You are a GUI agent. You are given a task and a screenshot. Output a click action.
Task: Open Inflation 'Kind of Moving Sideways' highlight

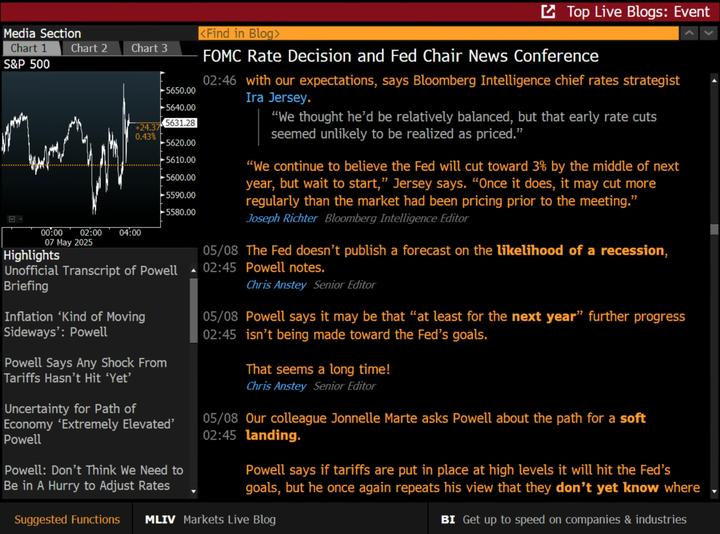pyautogui.click(x=75, y=324)
